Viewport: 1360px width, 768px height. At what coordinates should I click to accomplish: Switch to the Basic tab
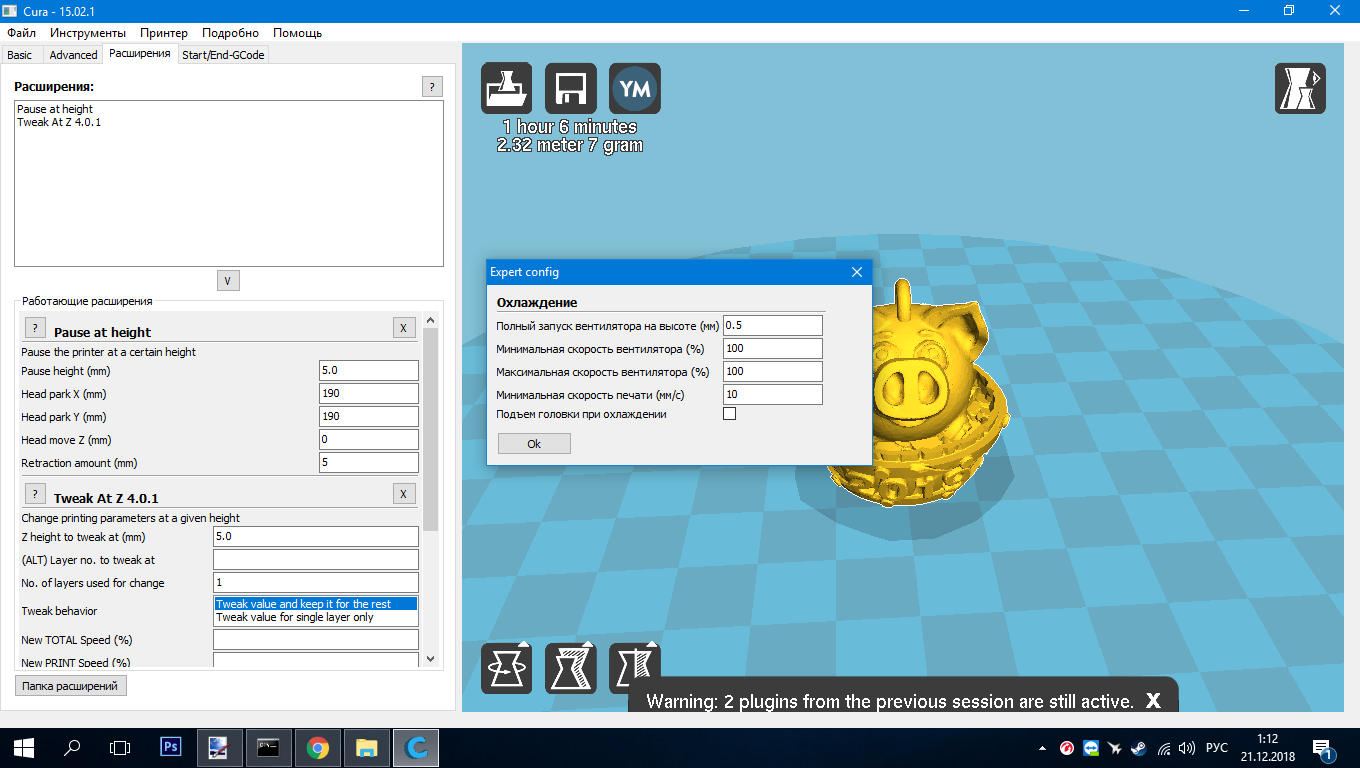[20, 55]
